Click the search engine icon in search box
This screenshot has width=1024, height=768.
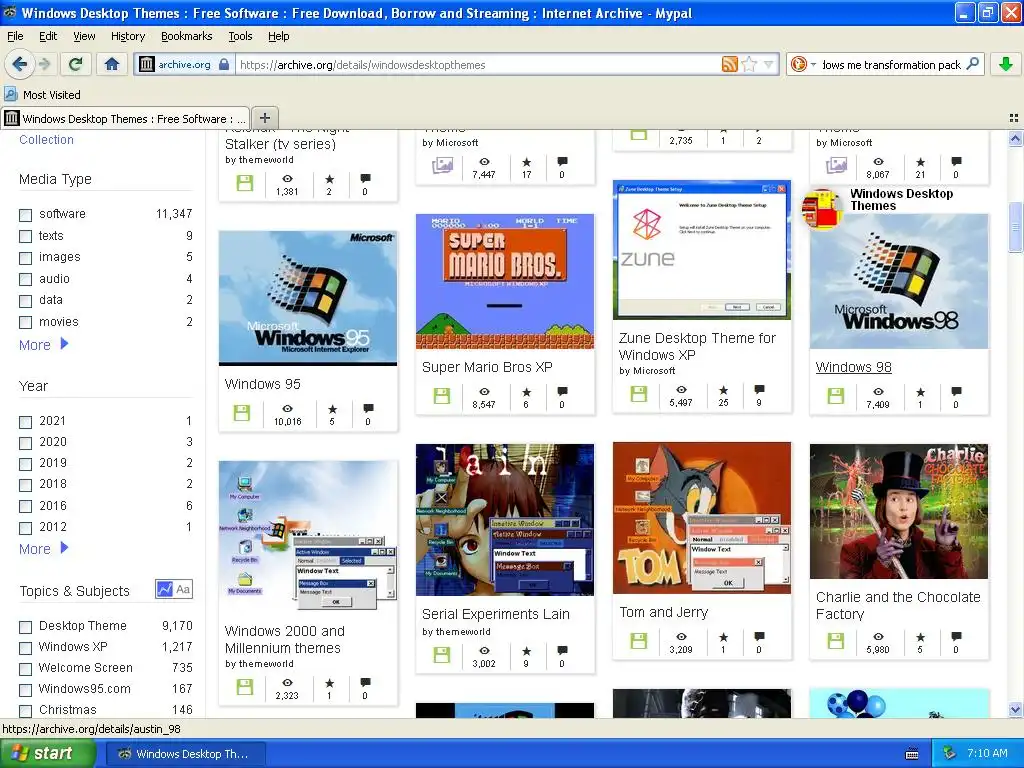coord(798,64)
